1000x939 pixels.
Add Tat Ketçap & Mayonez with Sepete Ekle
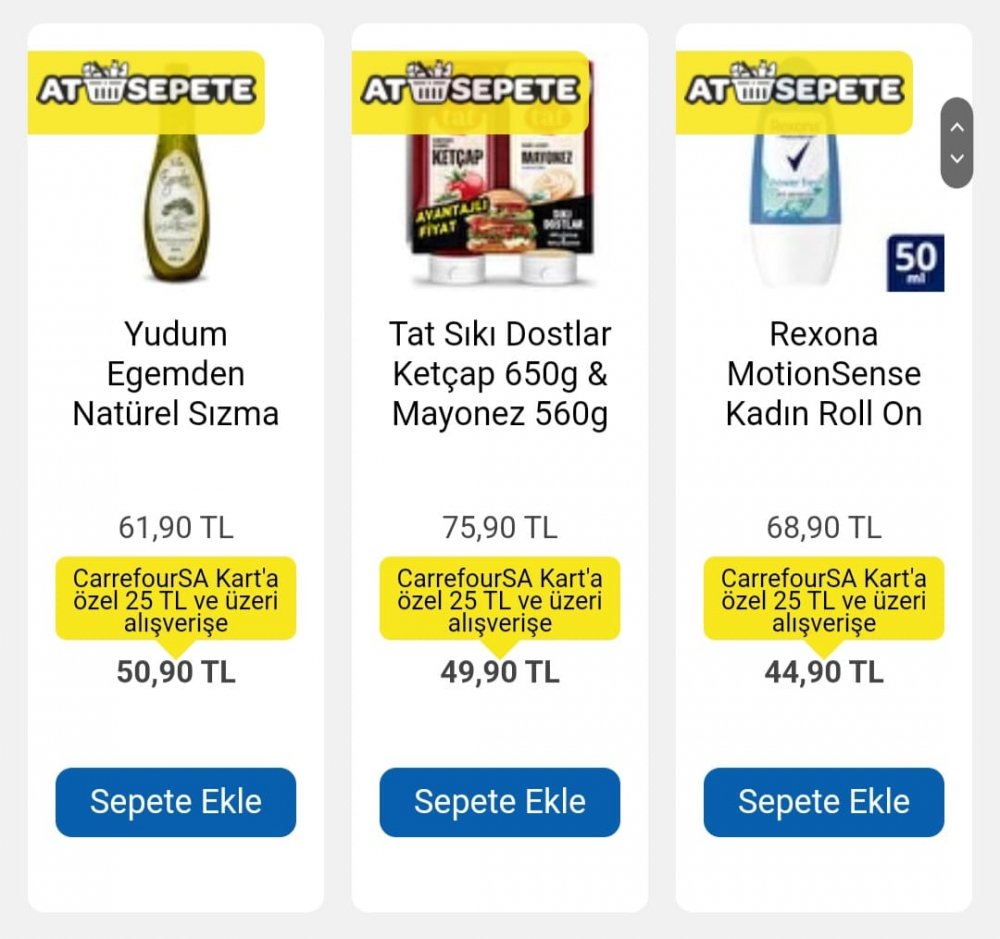click(500, 802)
